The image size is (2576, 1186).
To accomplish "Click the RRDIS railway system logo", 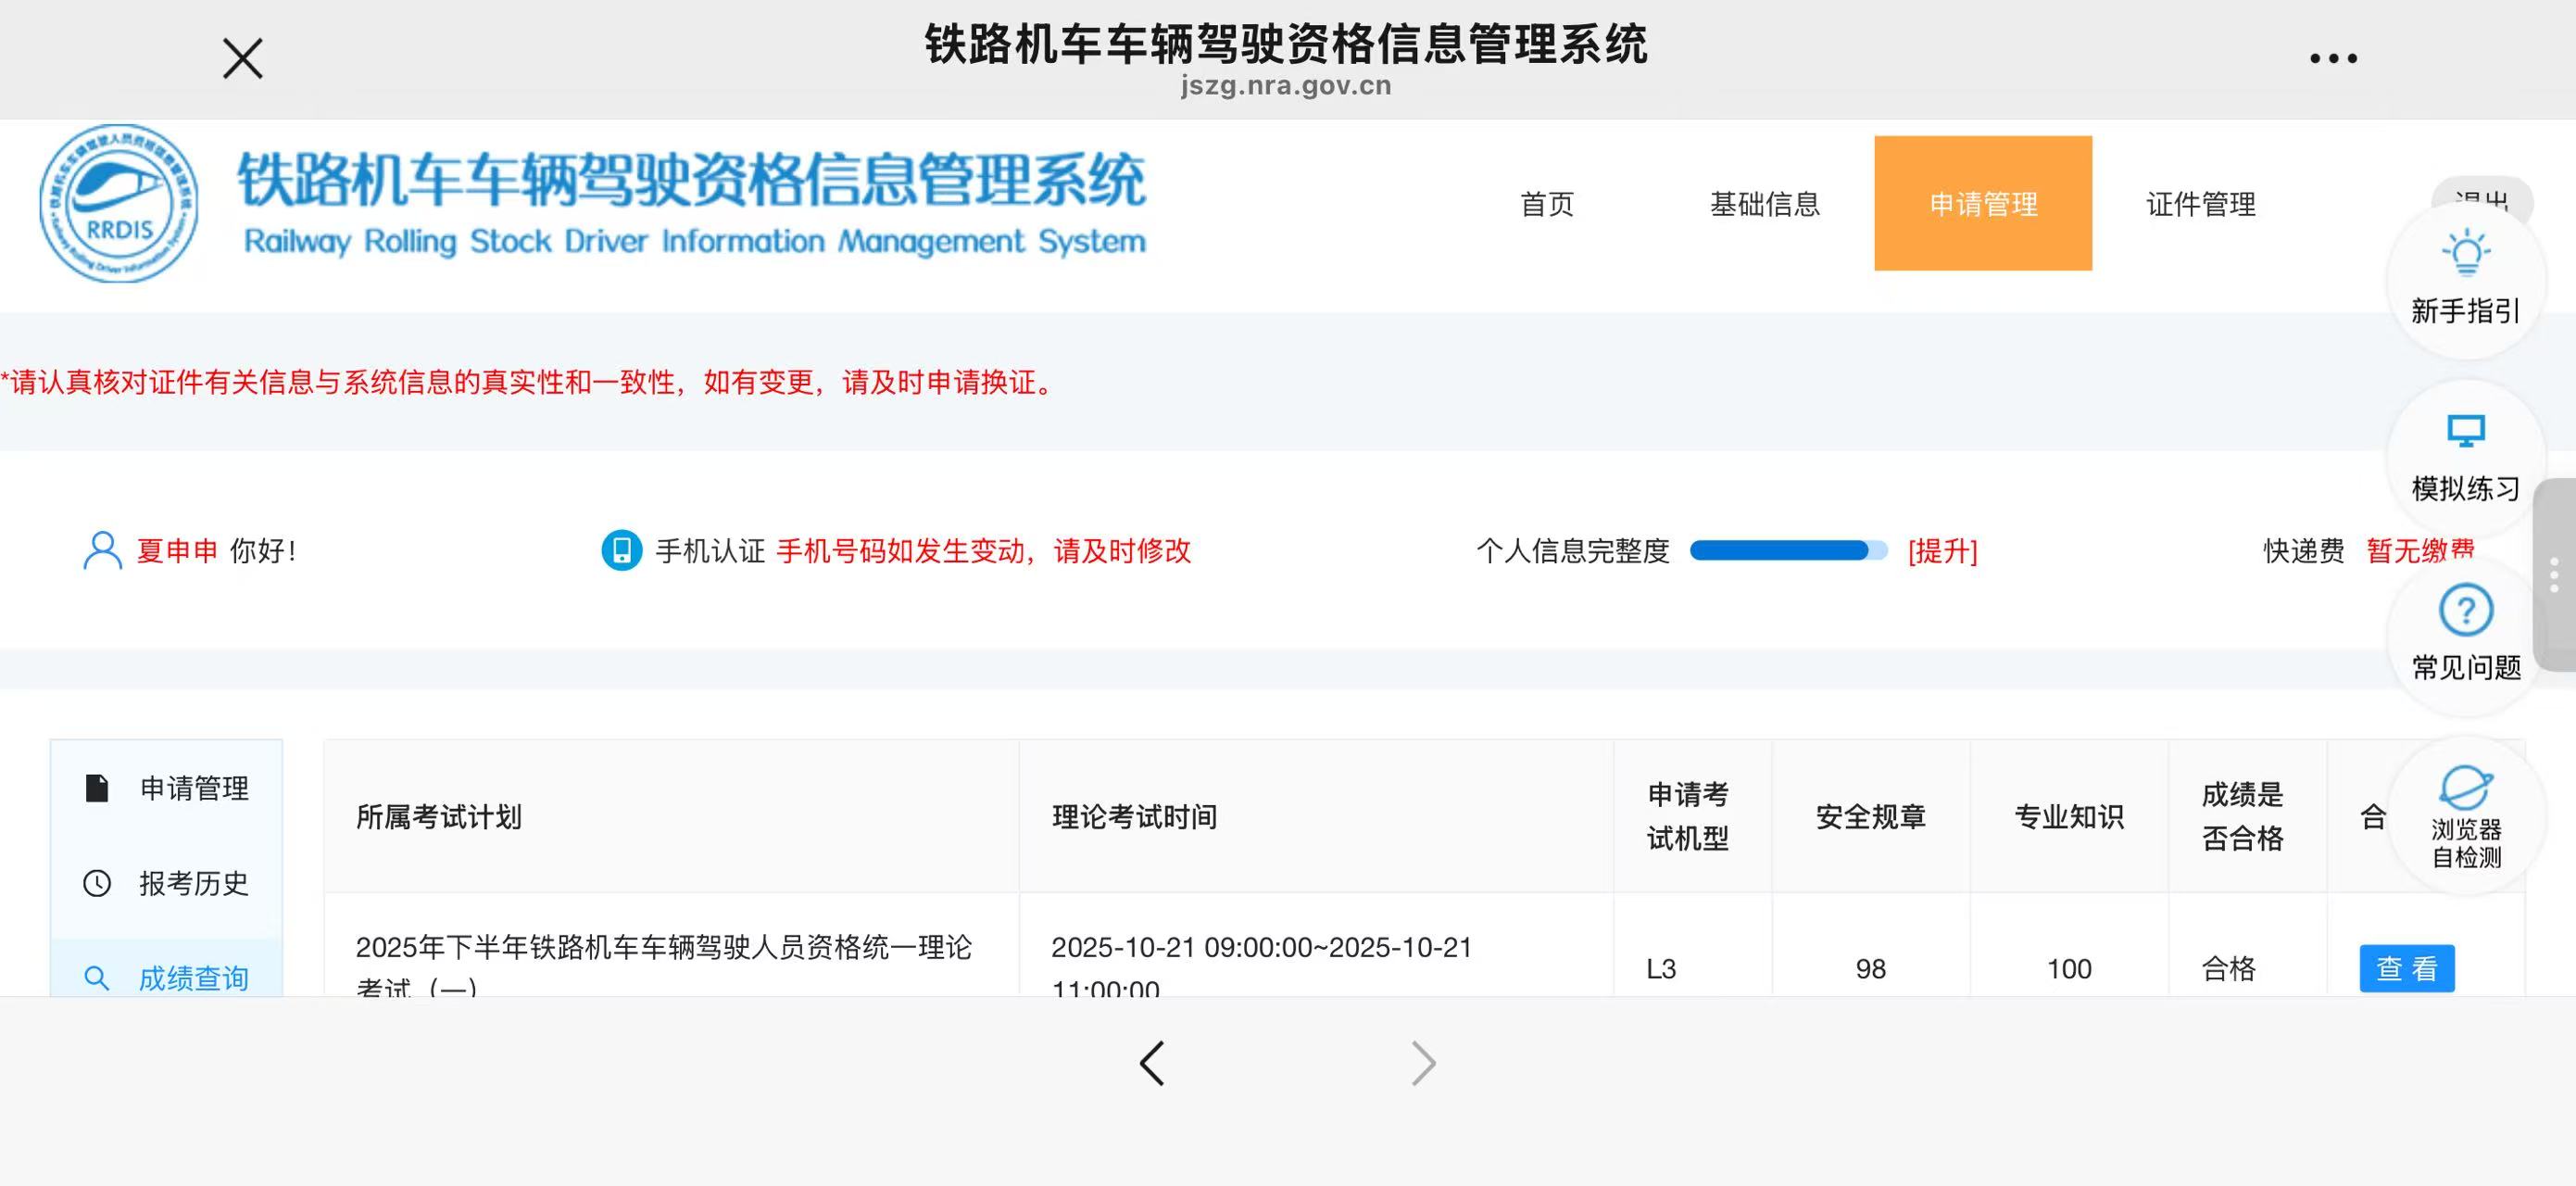I will point(119,204).
